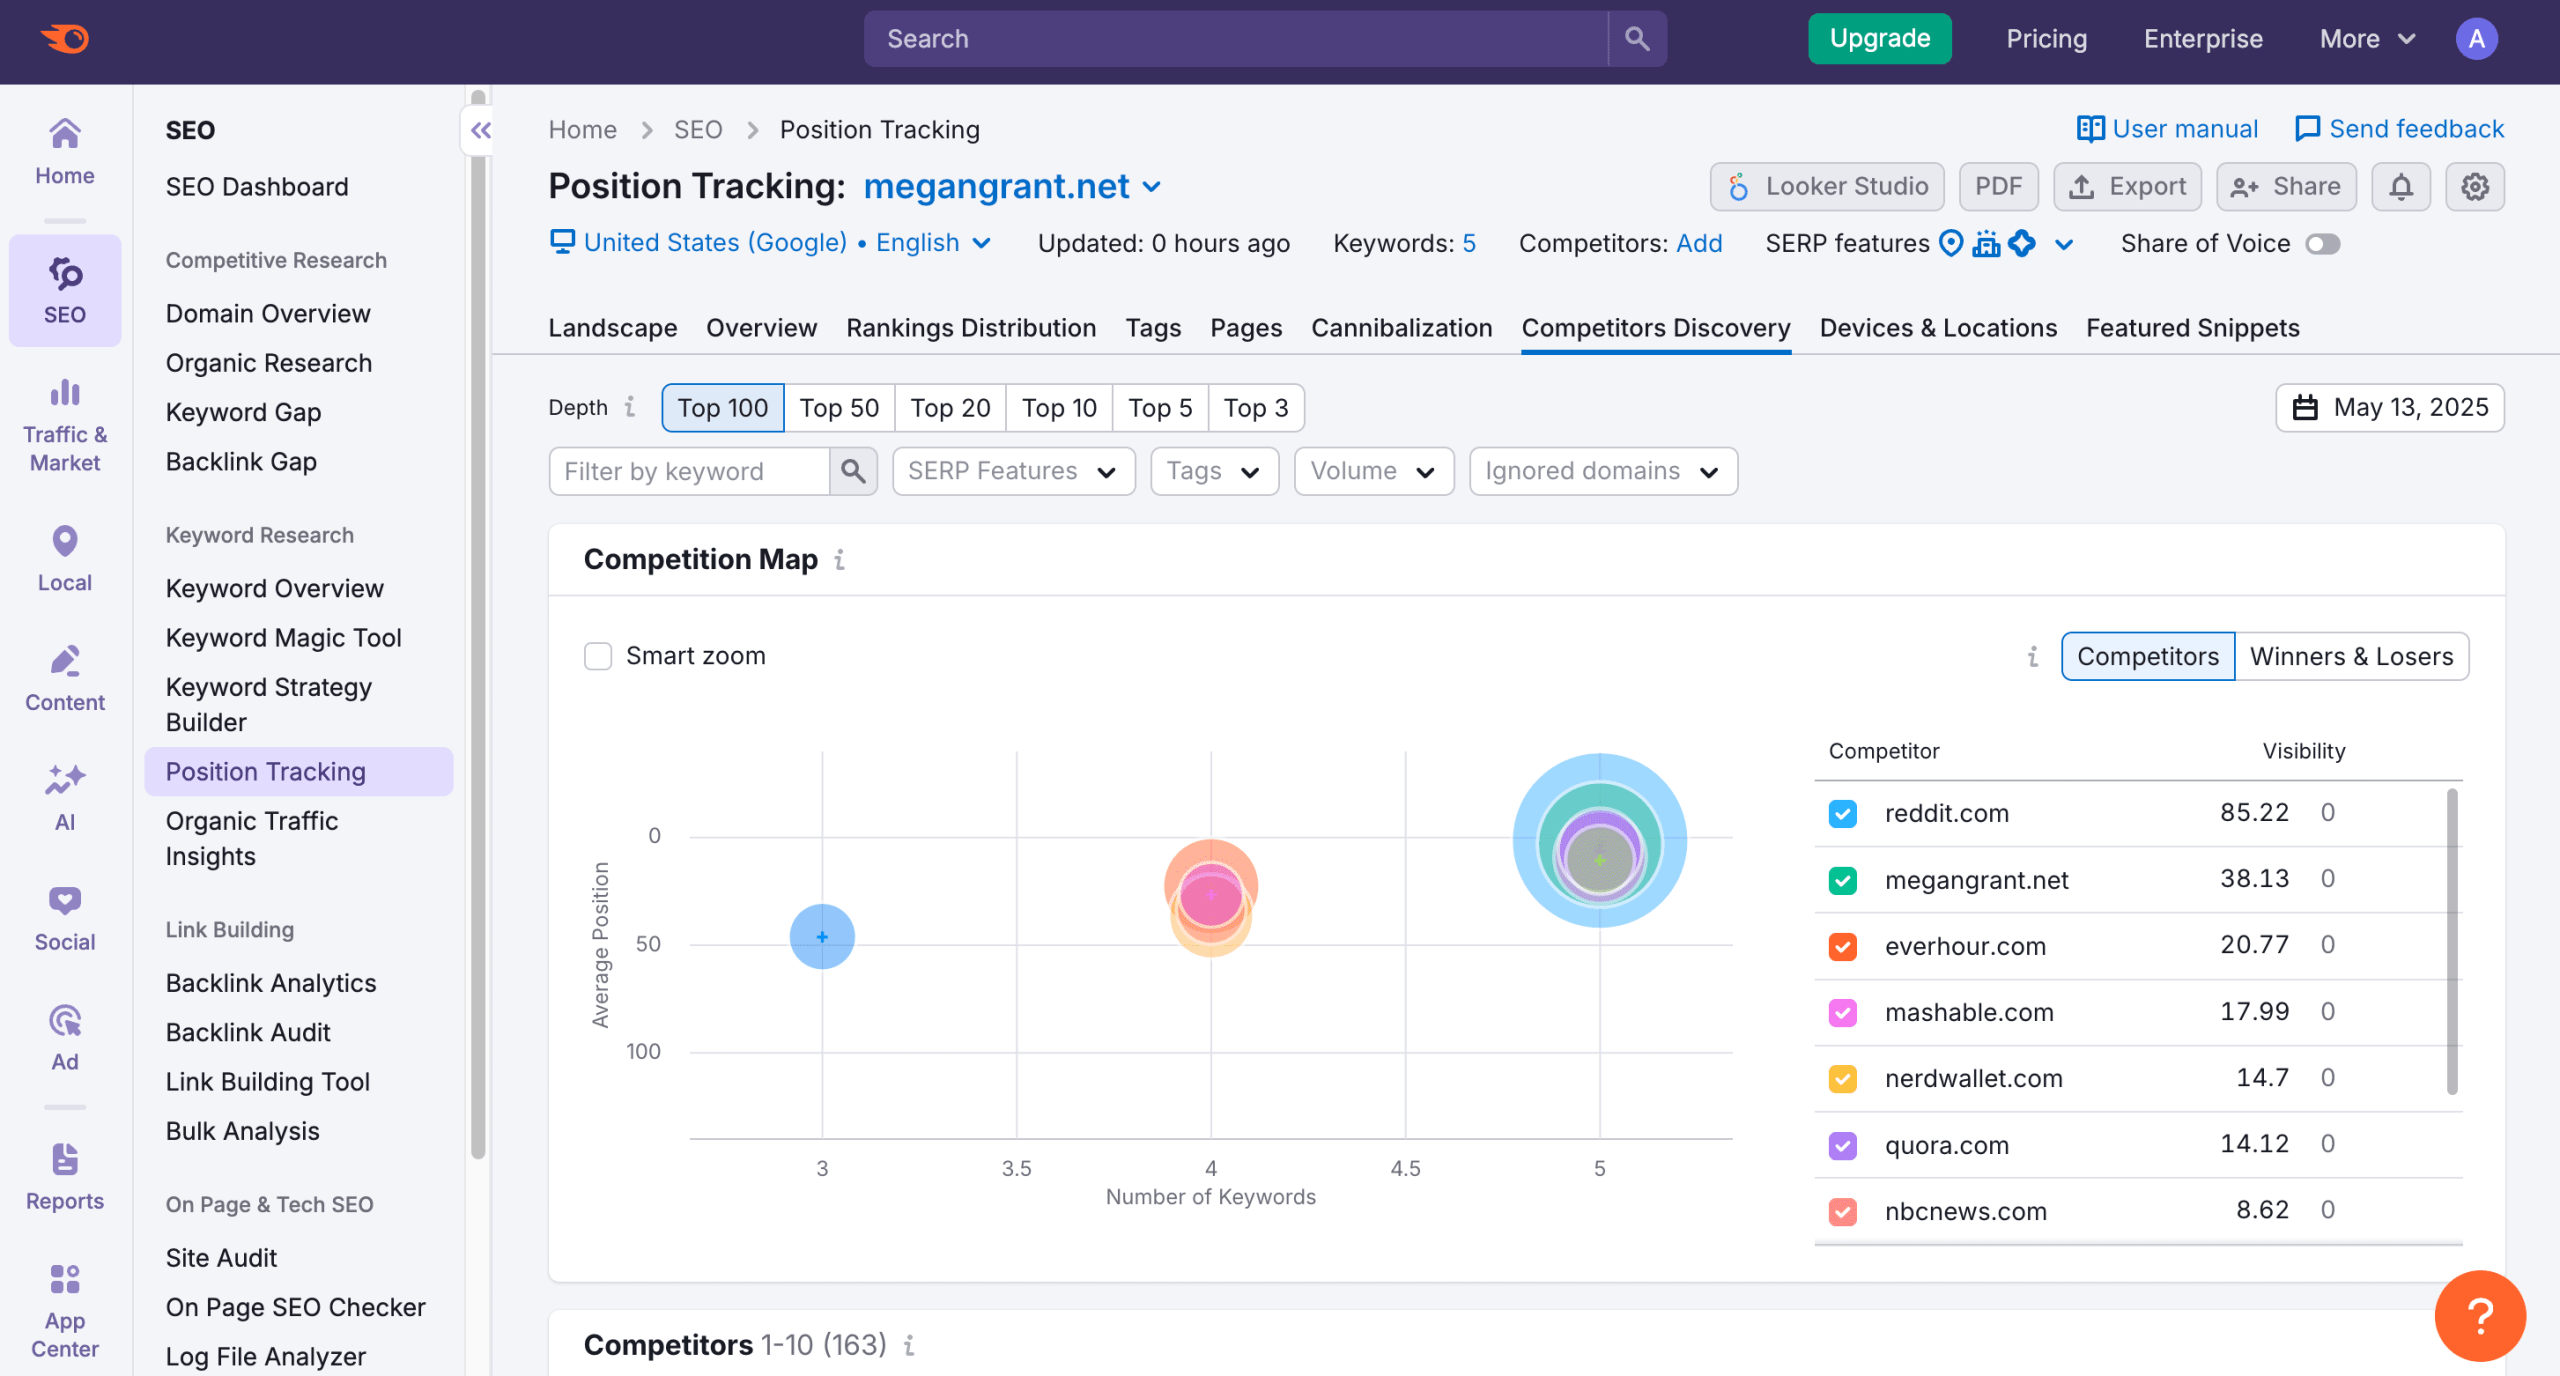
Task: Switch to the Featured Snippets tab
Action: [2192, 328]
